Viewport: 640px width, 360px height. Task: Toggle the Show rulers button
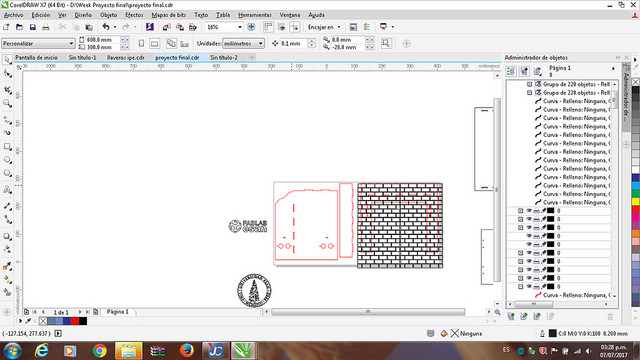268,27
